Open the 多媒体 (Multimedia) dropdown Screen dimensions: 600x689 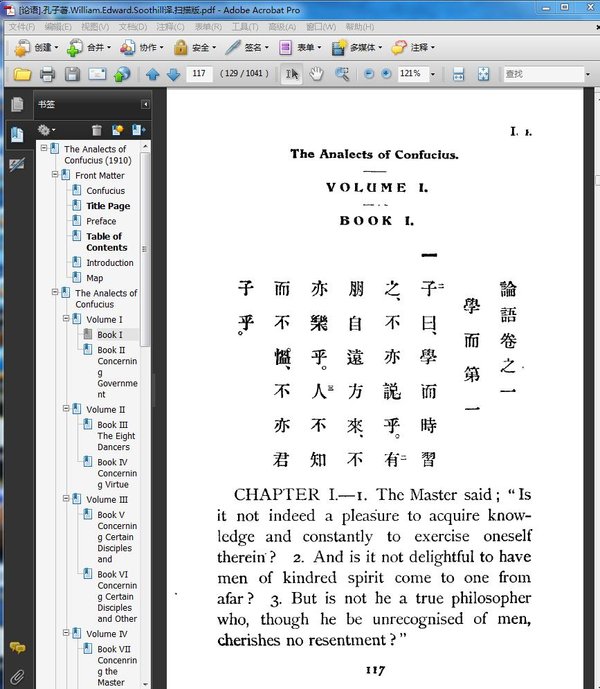tap(356, 47)
